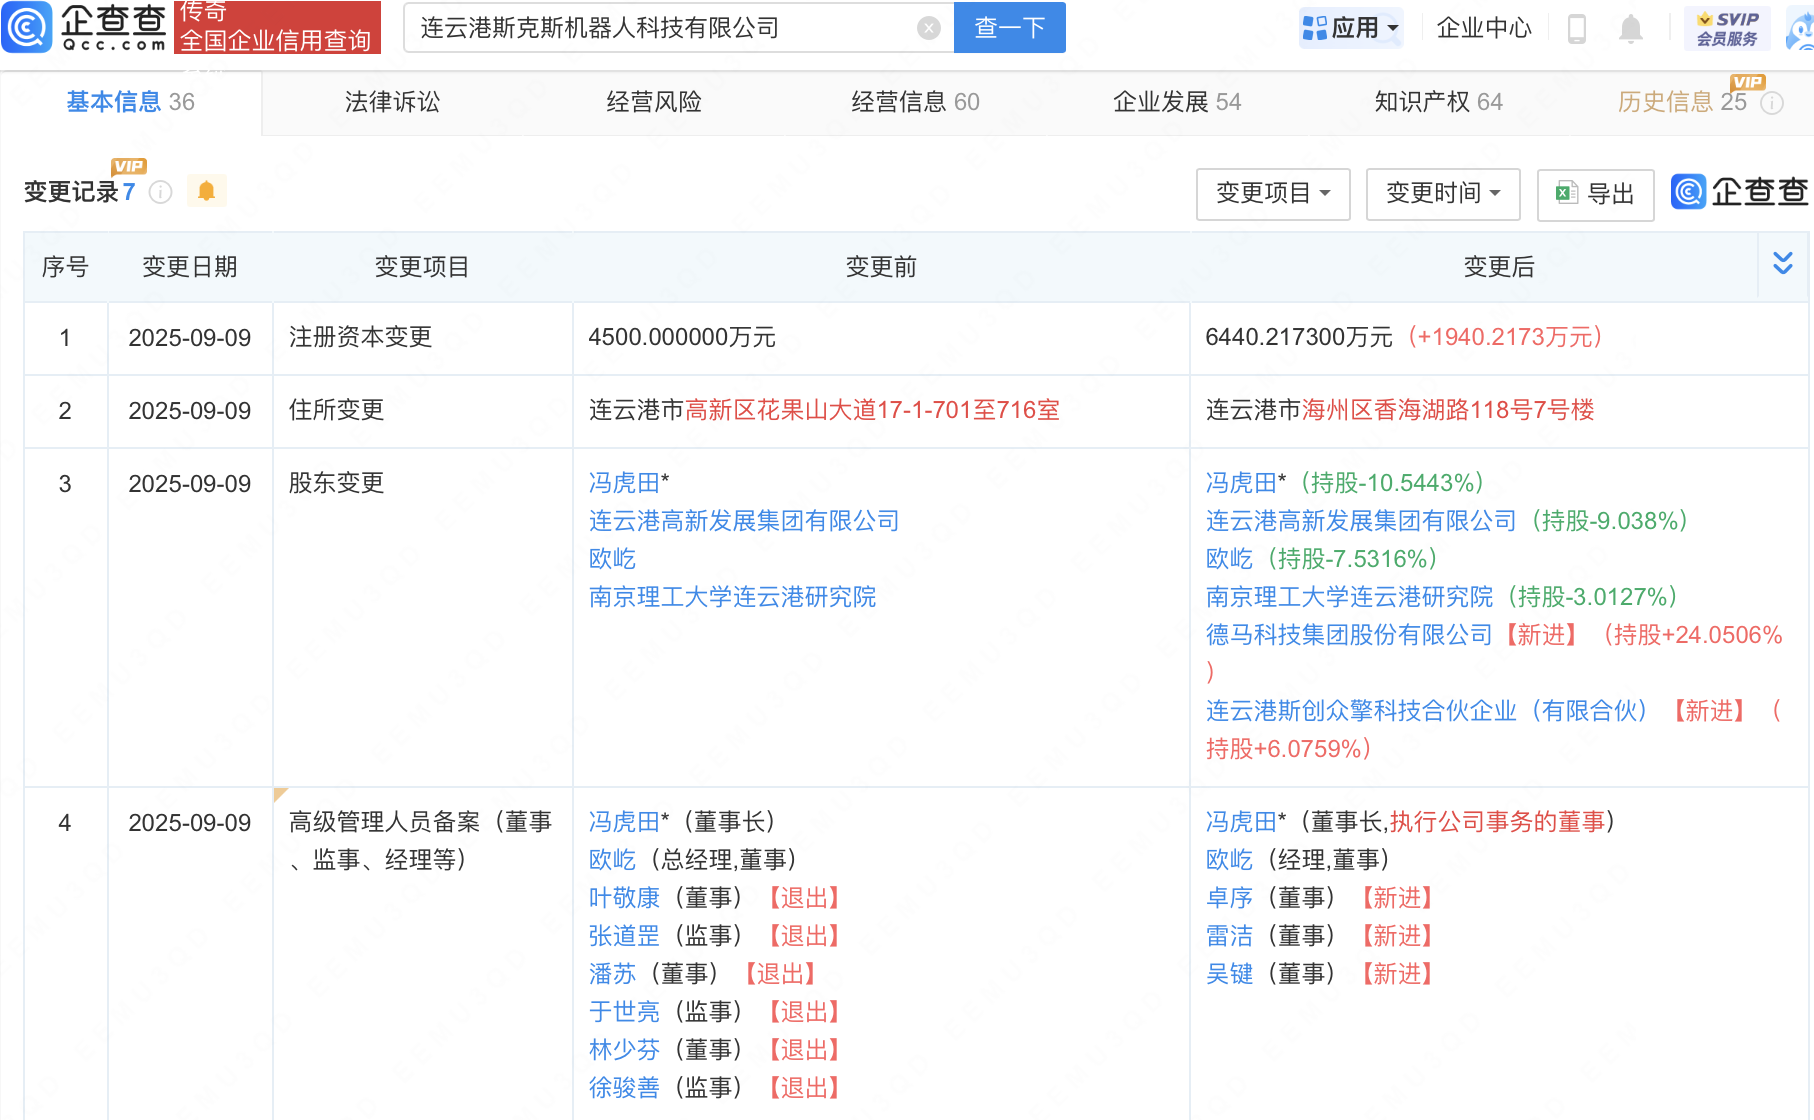Open the mobile phone app icon
Screen dimensions: 1814x1120
tap(1577, 29)
